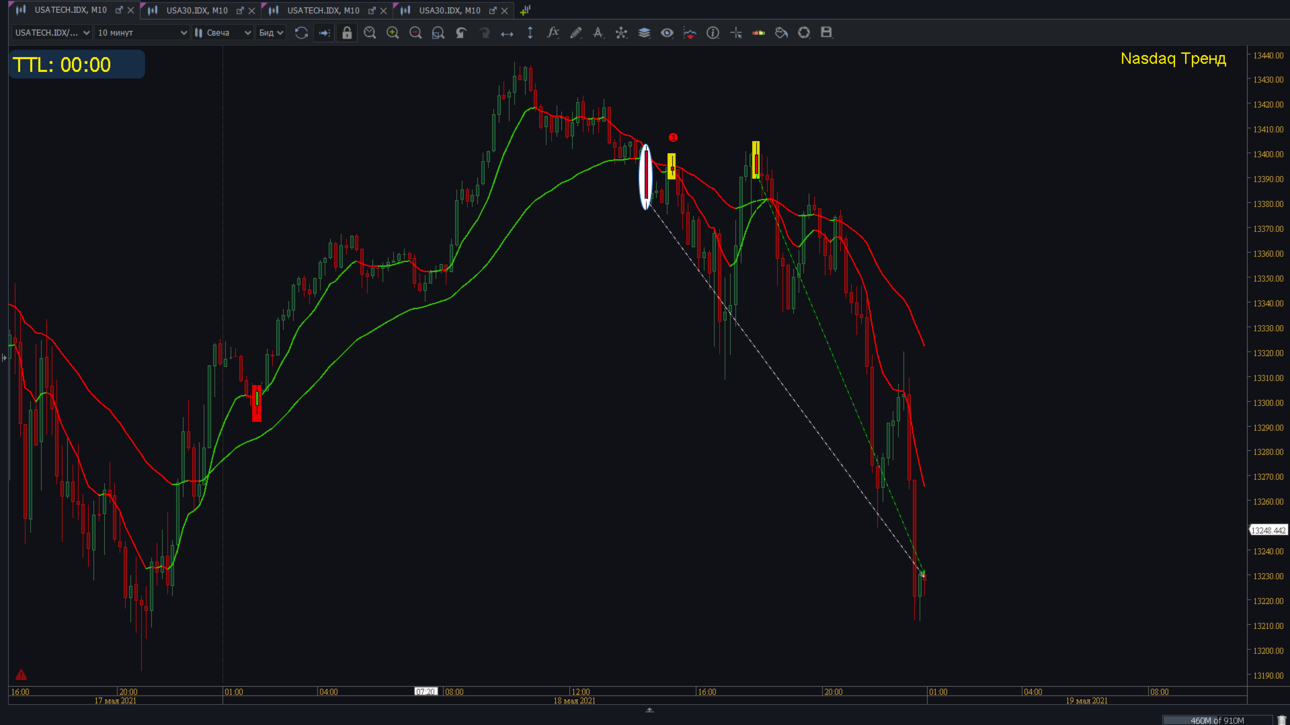The width and height of the screenshot is (1290, 725).
Task: Close the first USATECH.IDX tab
Action: [131, 10]
